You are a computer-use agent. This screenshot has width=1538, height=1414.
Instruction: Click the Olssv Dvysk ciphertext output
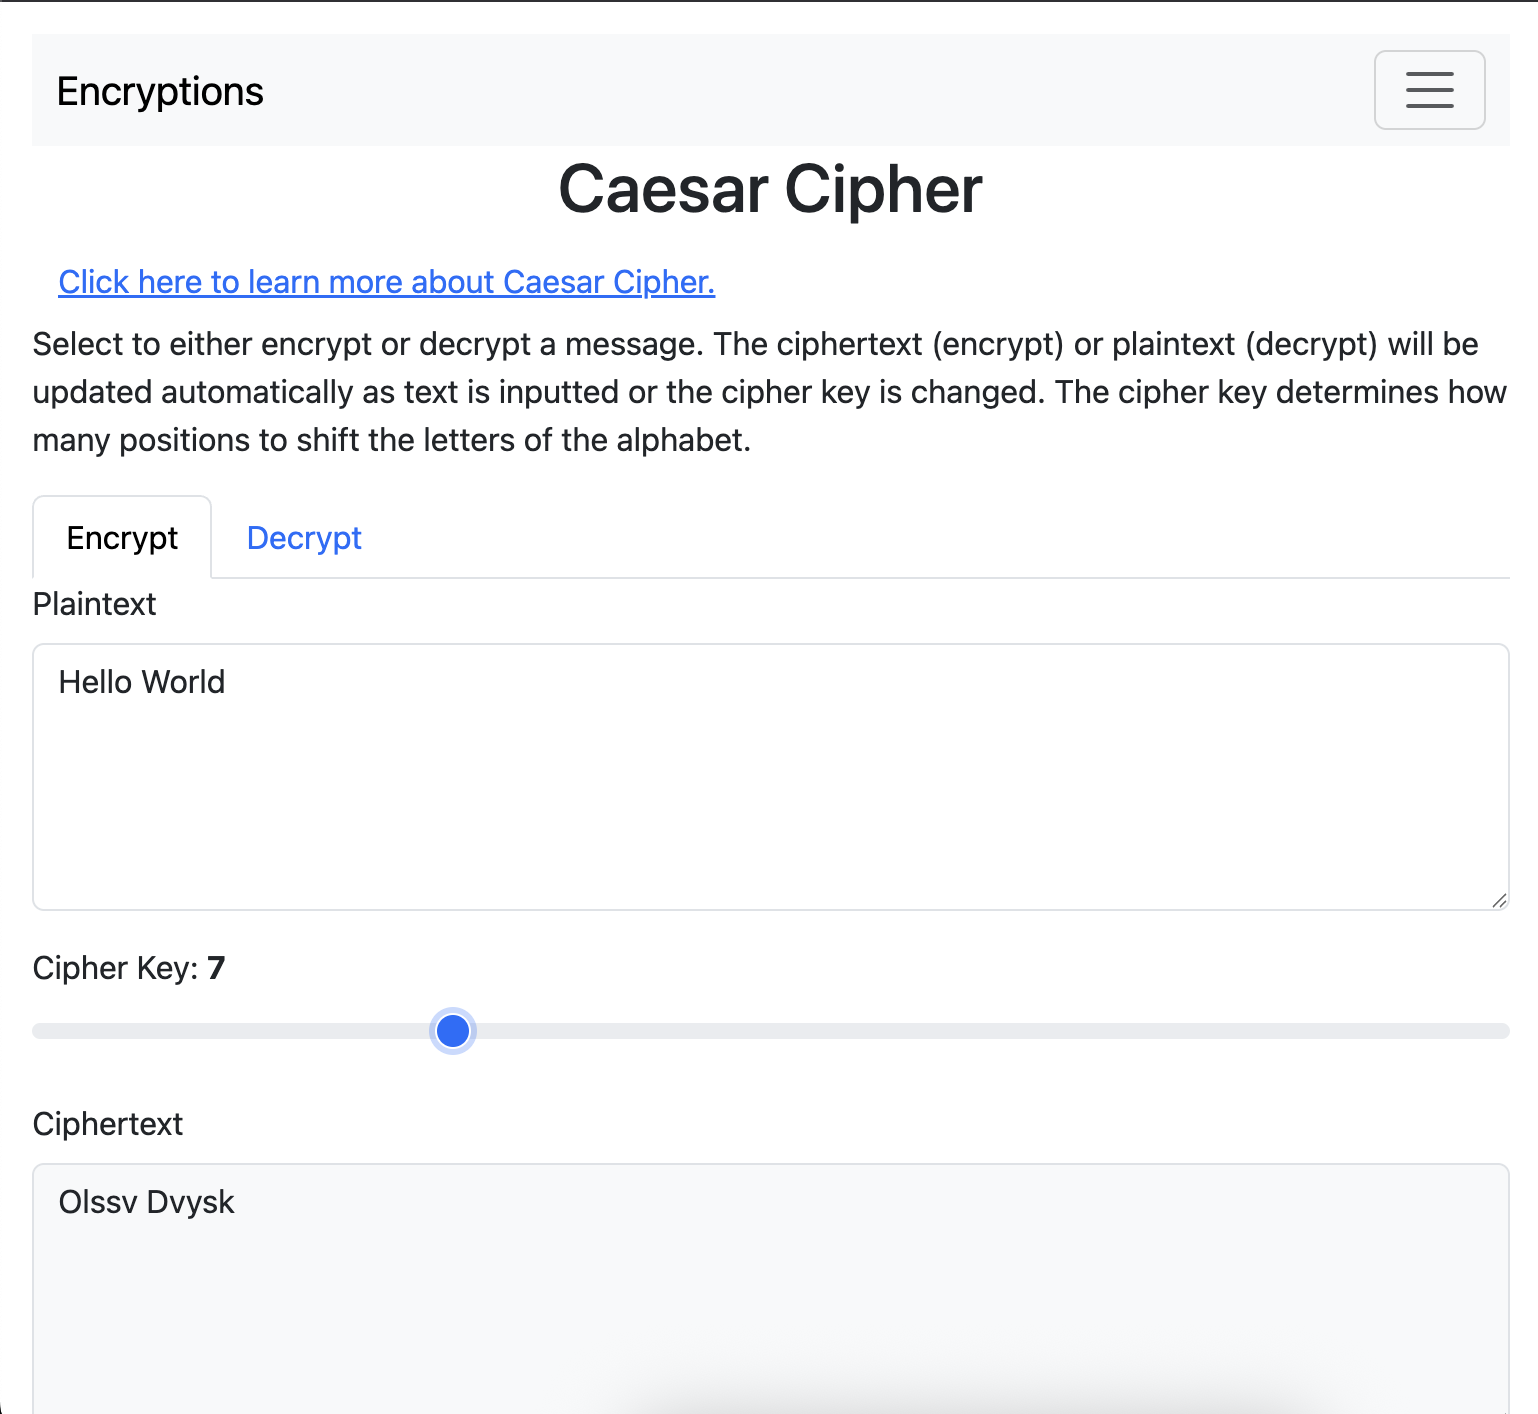(x=146, y=1202)
